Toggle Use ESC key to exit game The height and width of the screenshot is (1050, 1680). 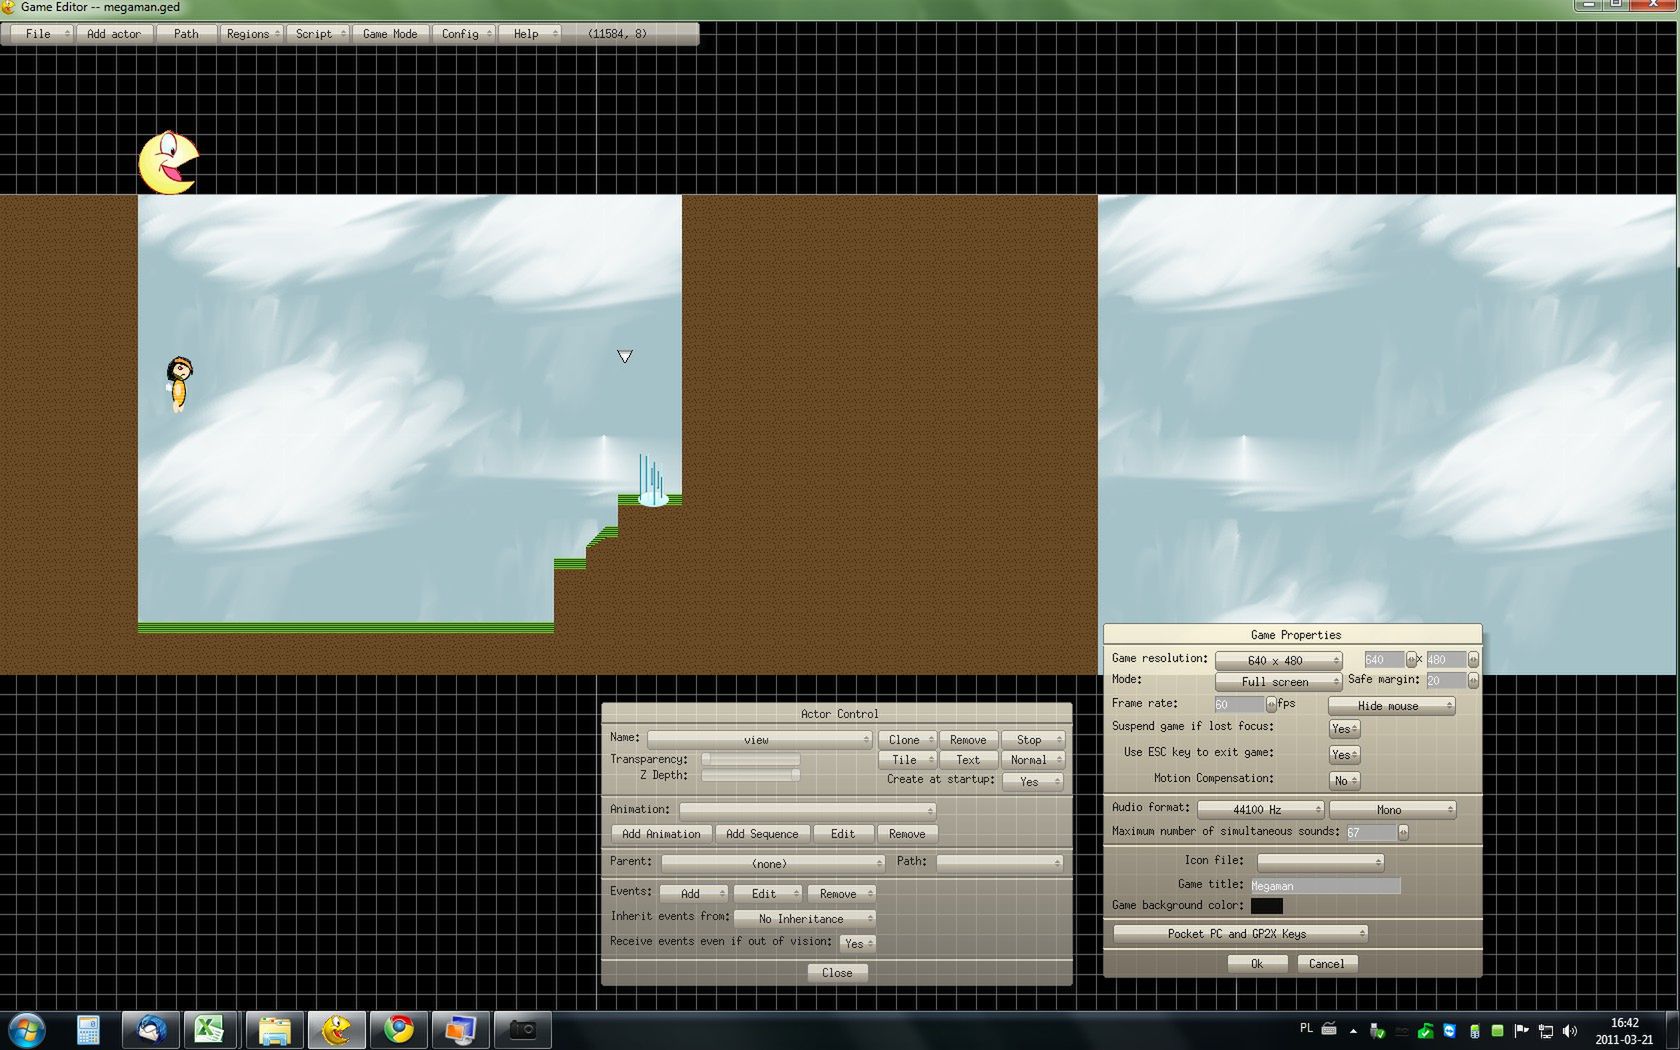1344,755
